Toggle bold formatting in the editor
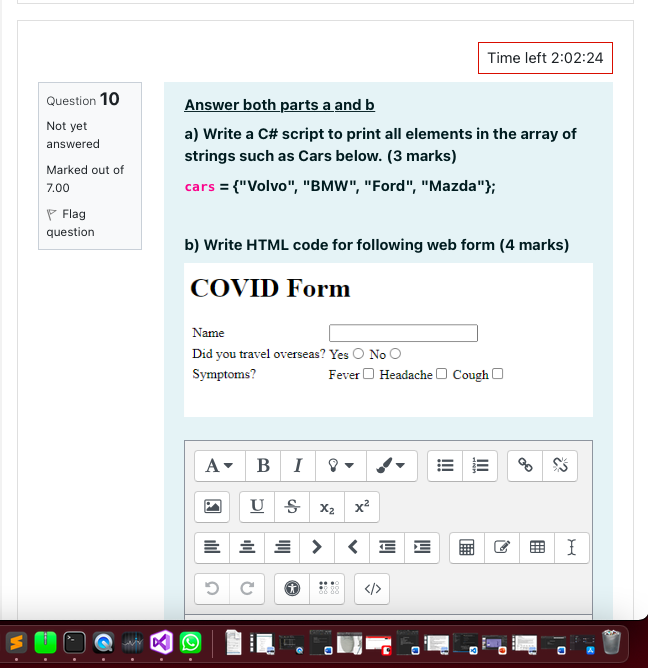 (x=263, y=466)
